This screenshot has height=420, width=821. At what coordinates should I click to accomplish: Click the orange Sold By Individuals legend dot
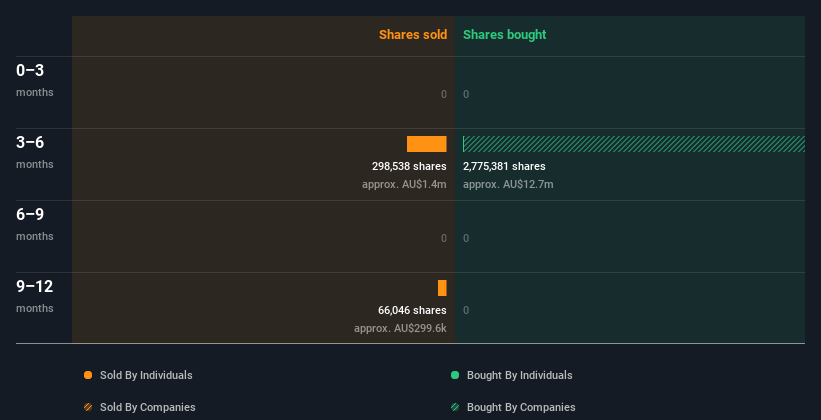pyautogui.click(x=88, y=375)
